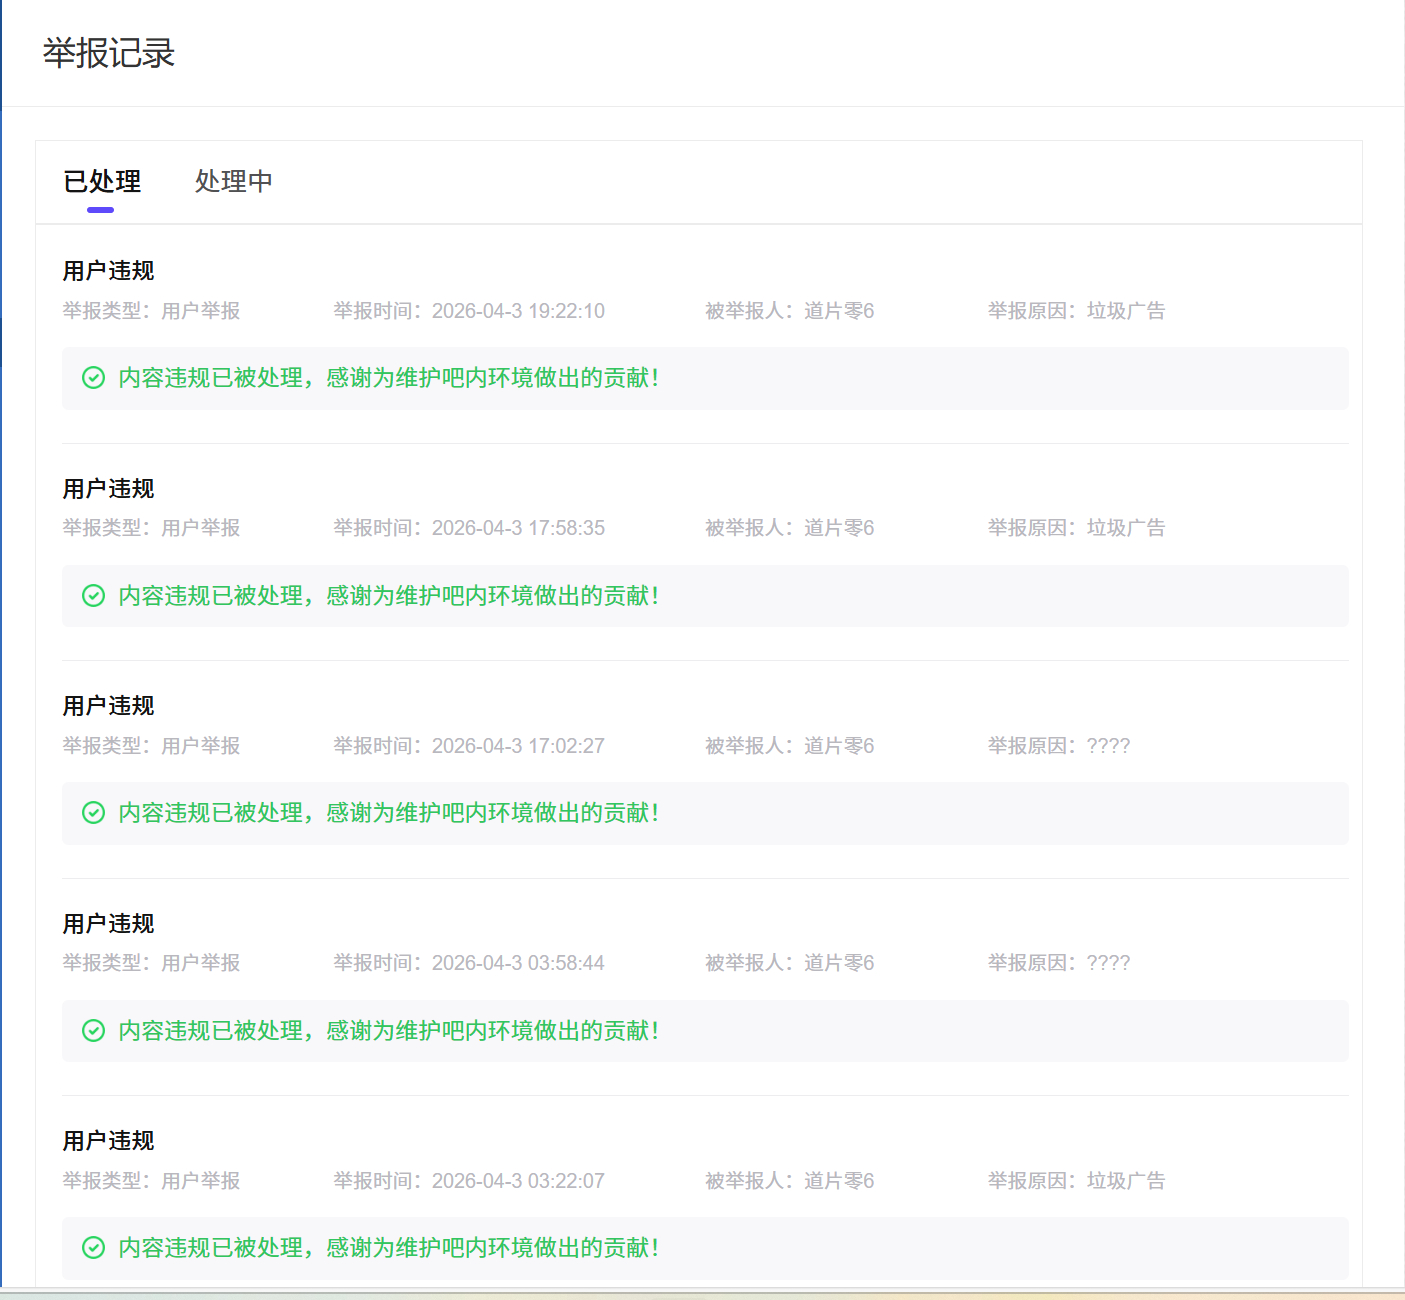Click 举报原因: ???? in the 03:58:44 report
The height and width of the screenshot is (1300, 1405).
coord(1059,963)
